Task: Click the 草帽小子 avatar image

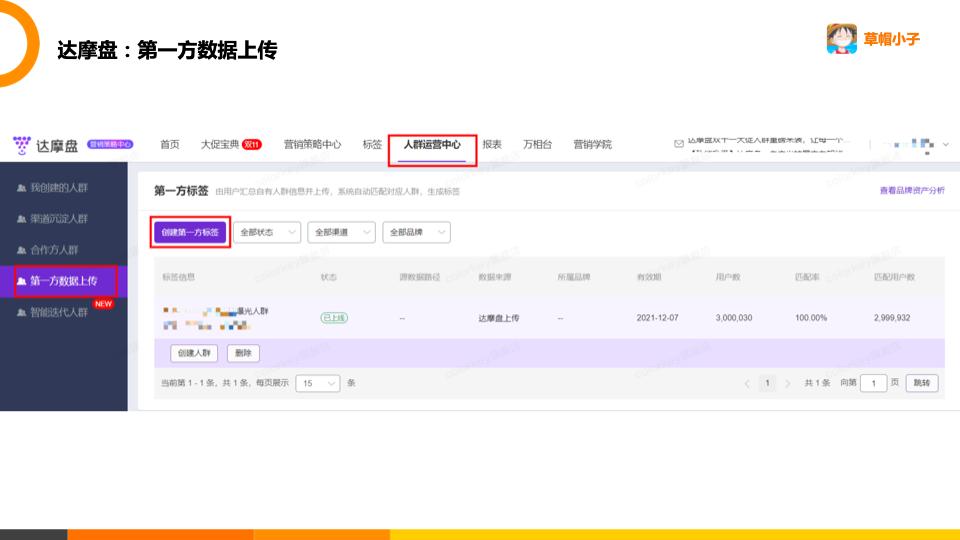Action: click(842, 39)
